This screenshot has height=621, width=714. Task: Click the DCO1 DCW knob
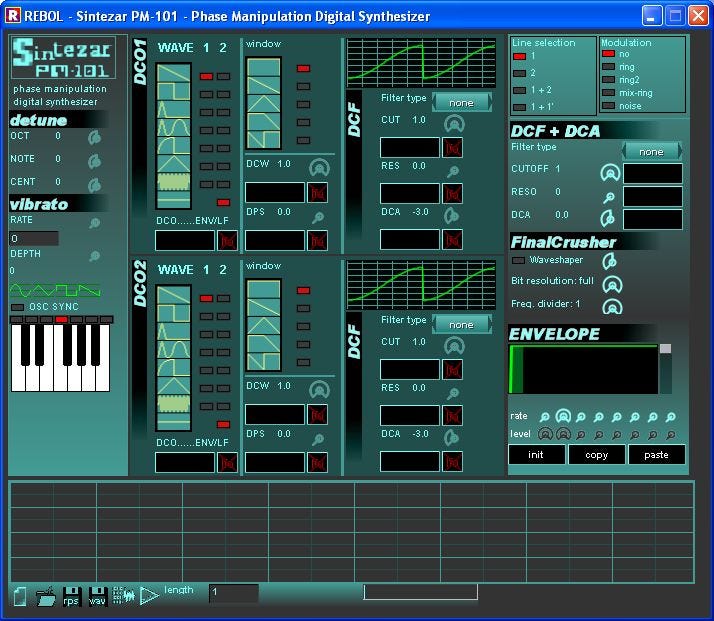coord(319,168)
